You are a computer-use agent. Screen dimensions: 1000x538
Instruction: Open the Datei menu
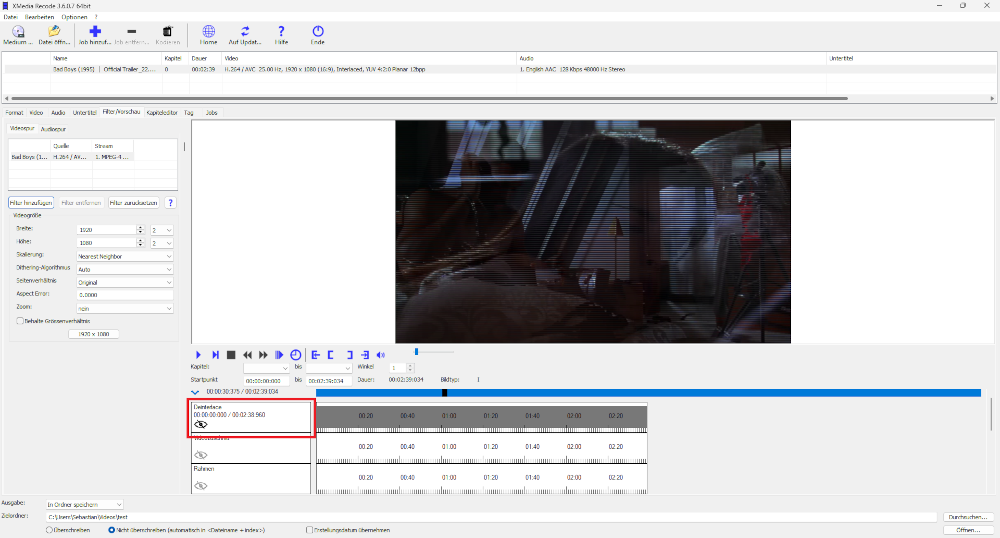(x=10, y=17)
